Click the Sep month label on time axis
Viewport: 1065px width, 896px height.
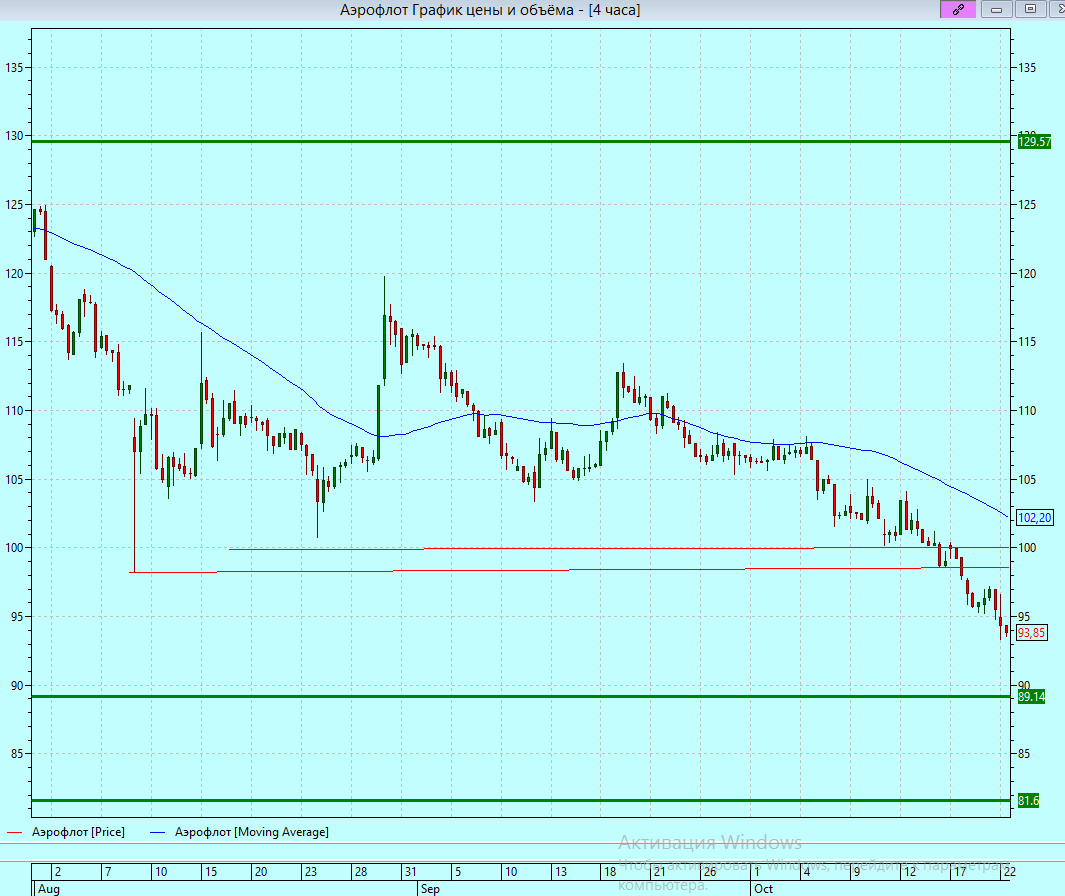pos(431,889)
